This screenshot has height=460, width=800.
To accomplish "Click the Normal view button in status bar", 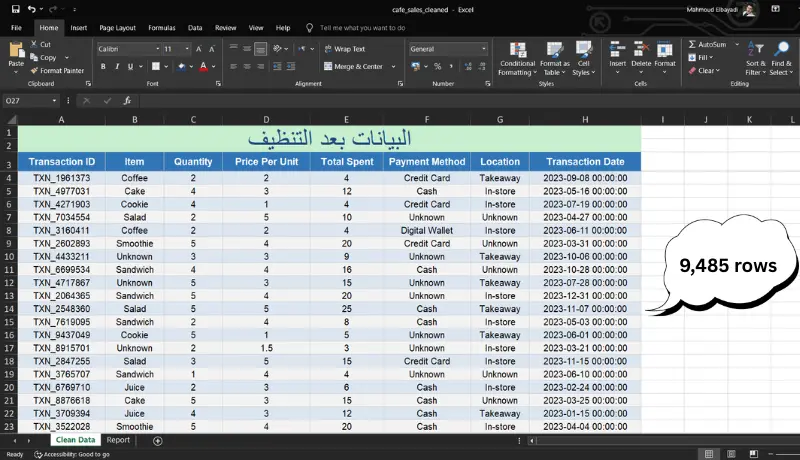I will pos(709,454).
